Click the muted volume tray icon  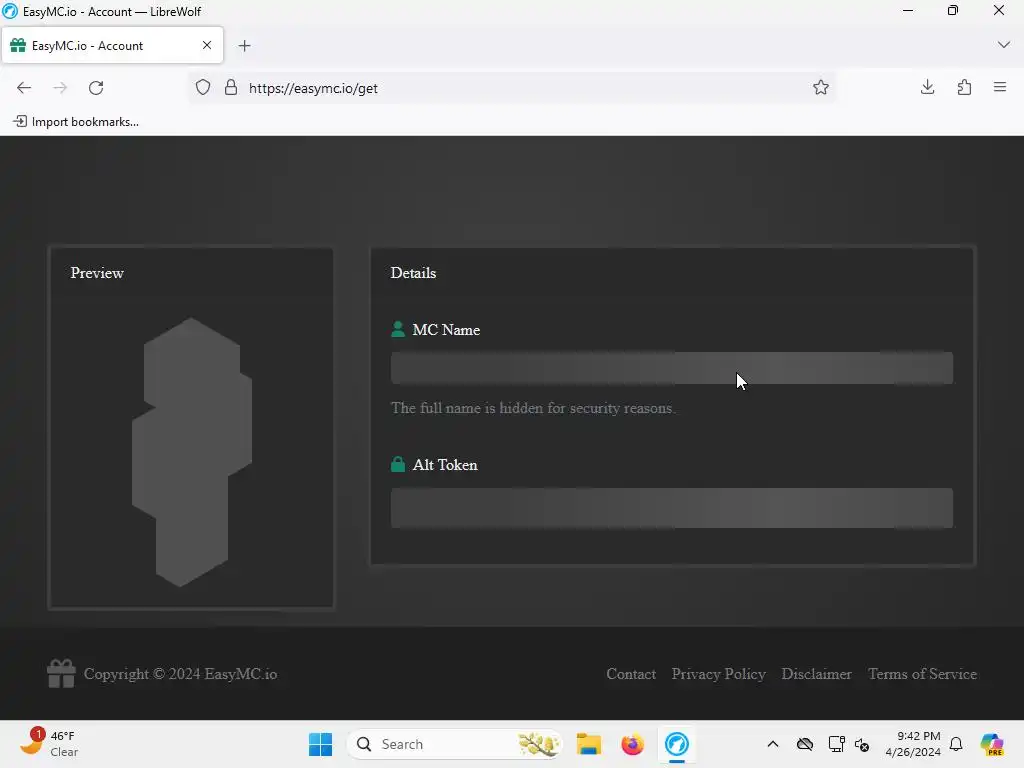[x=861, y=744]
